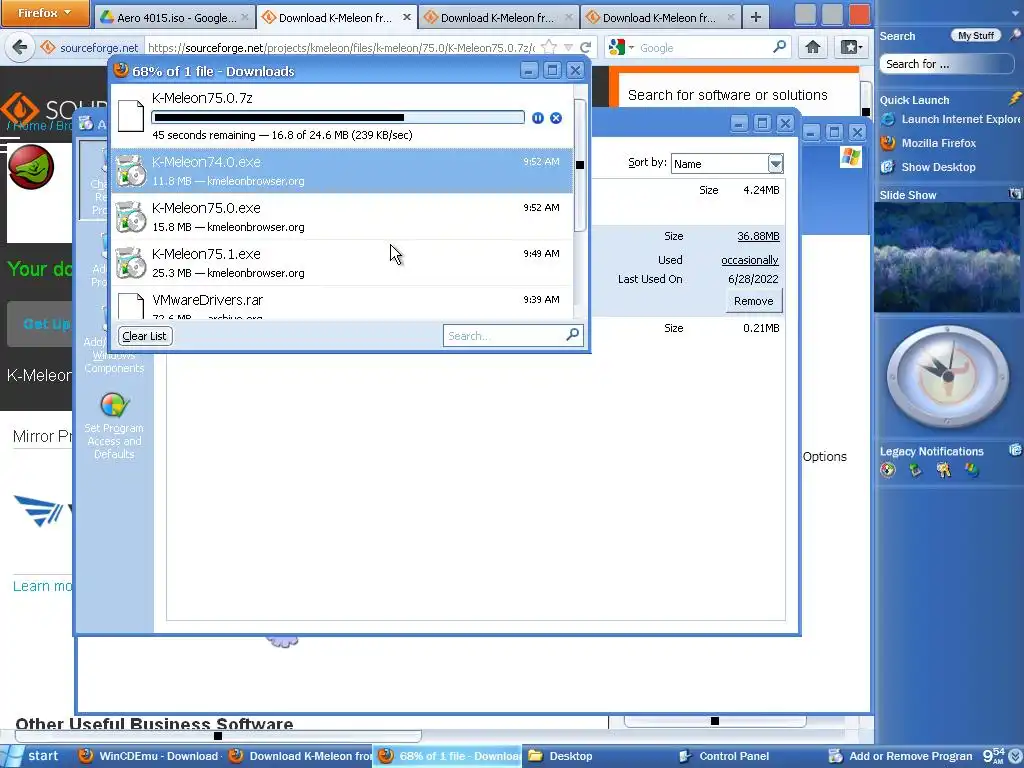Click the 36.88MB size link

click(x=758, y=236)
